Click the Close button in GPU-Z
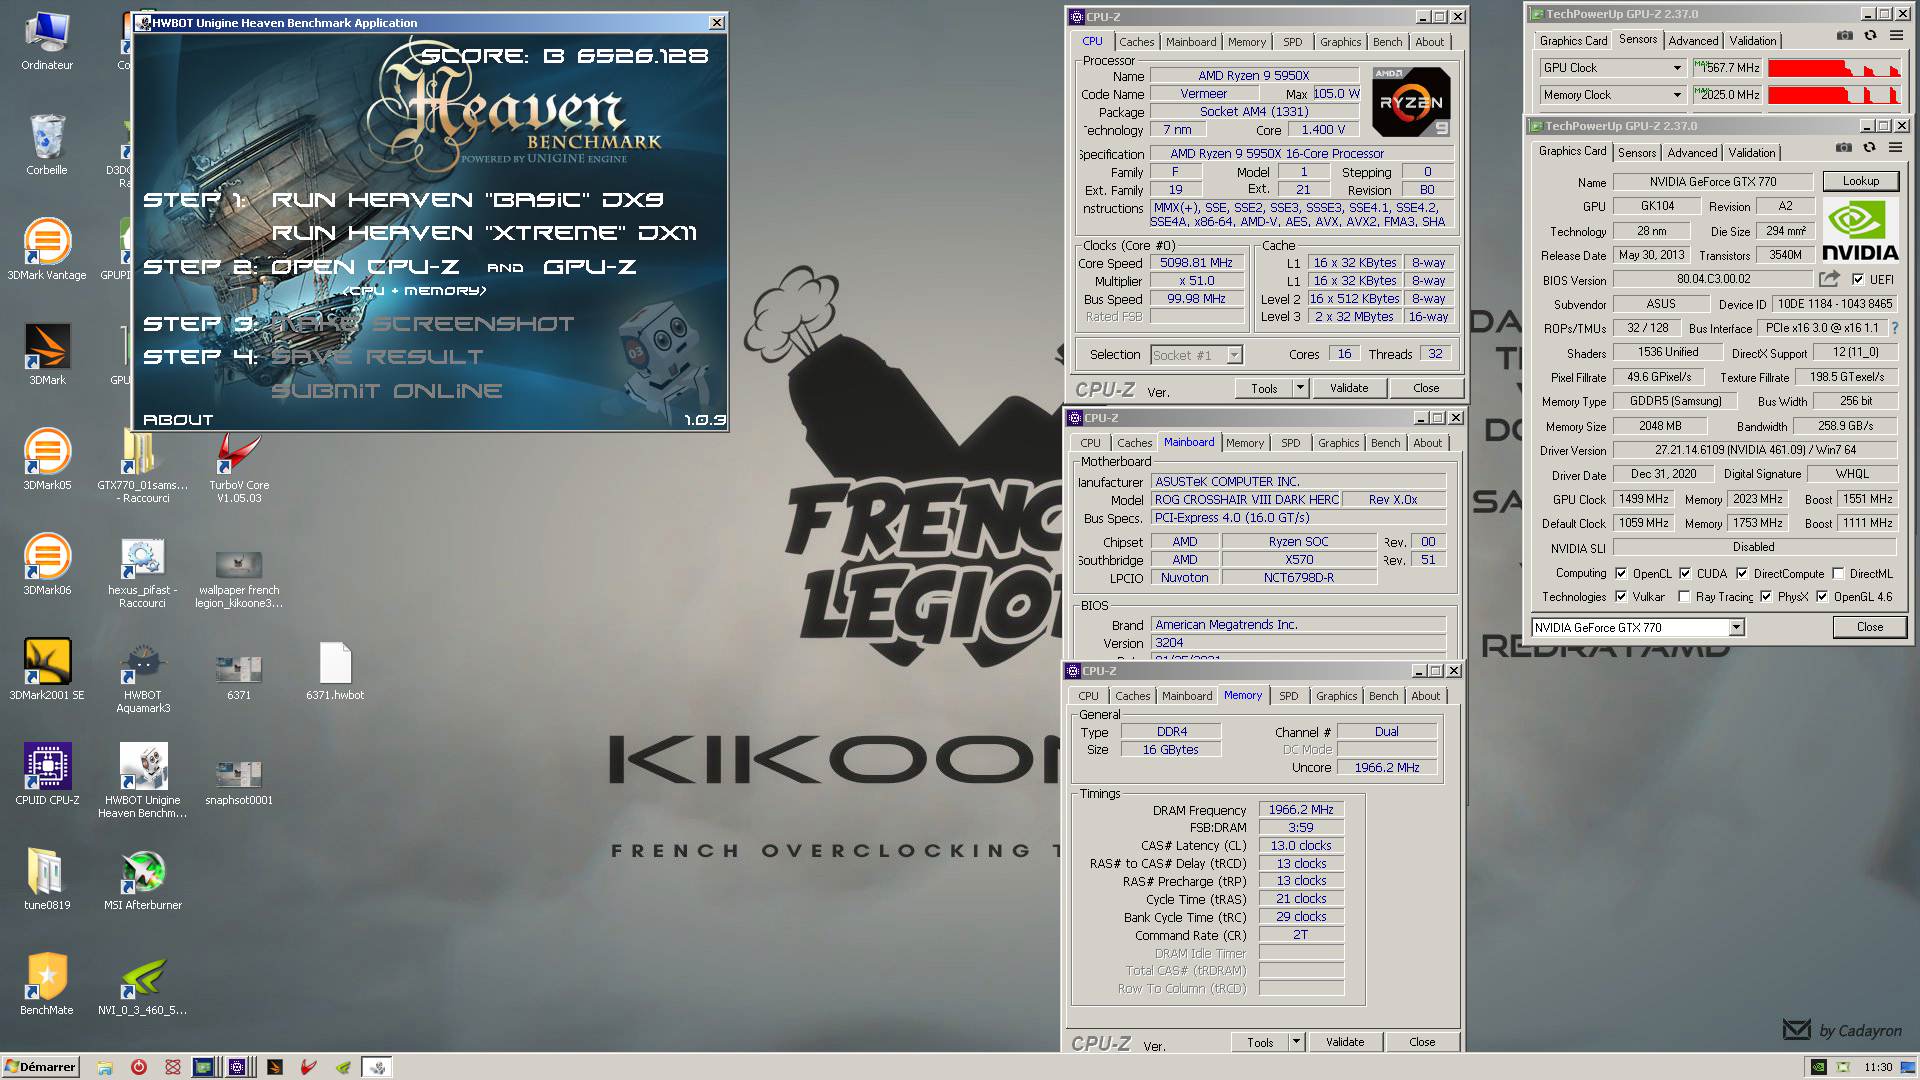This screenshot has width=1920, height=1080. coord(1870,627)
